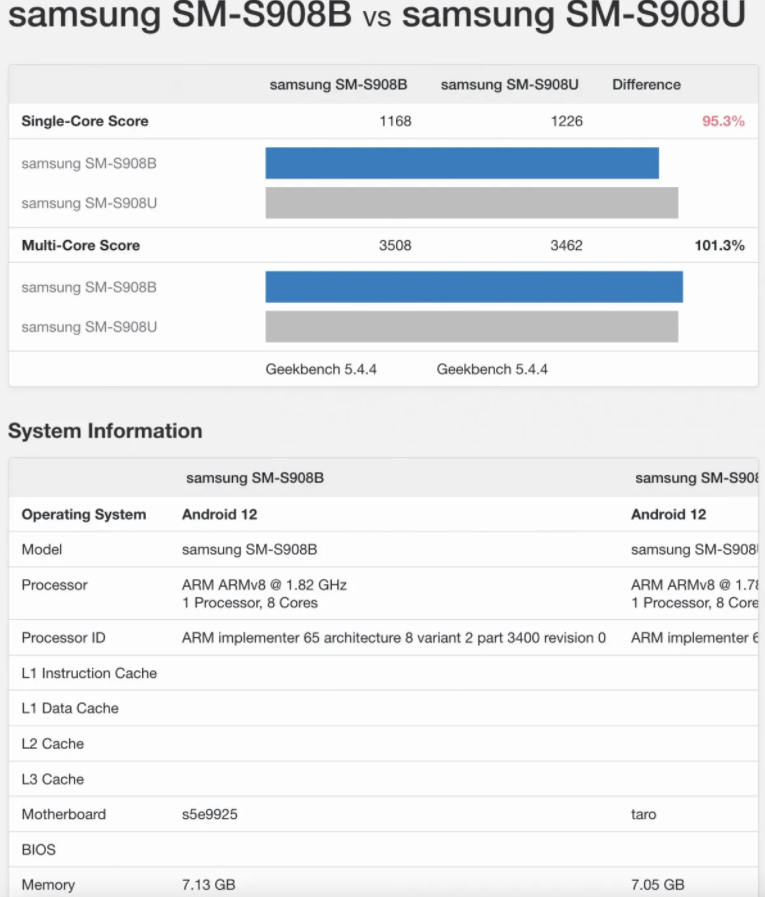
Task: Click the single-core score 1226
Action: [x=566, y=121]
